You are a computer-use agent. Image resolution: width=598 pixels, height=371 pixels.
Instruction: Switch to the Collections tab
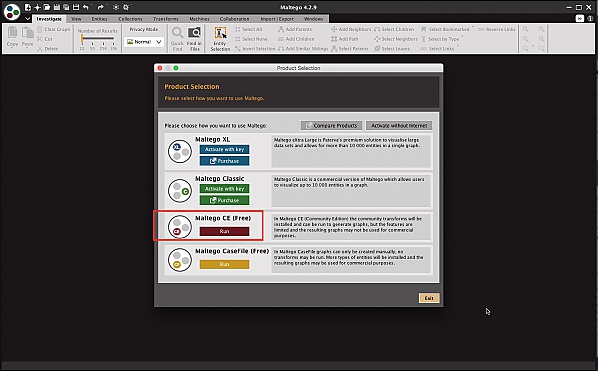(x=130, y=19)
